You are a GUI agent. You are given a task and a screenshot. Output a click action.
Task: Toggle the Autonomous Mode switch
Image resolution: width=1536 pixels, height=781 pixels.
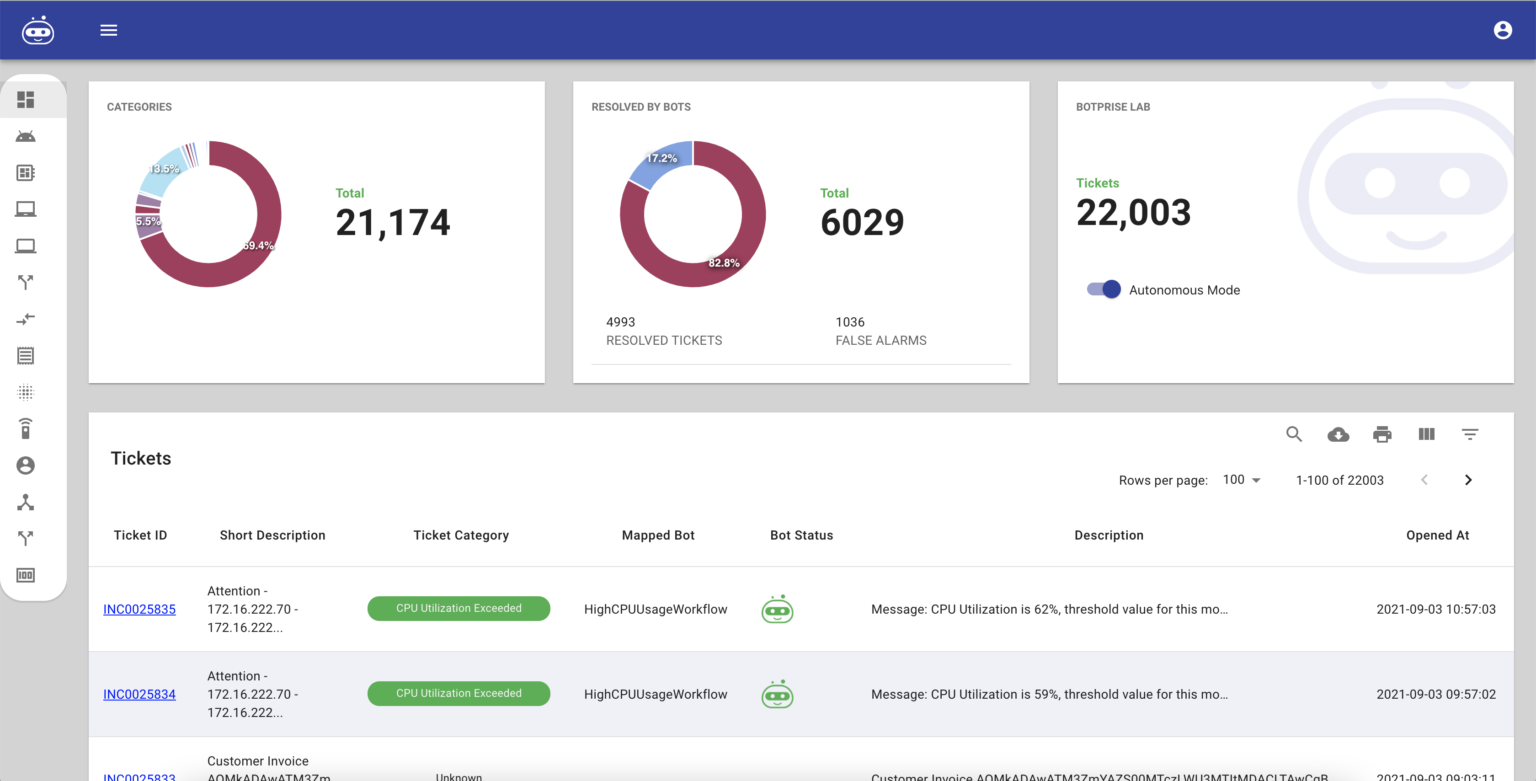coord(1104,289)
